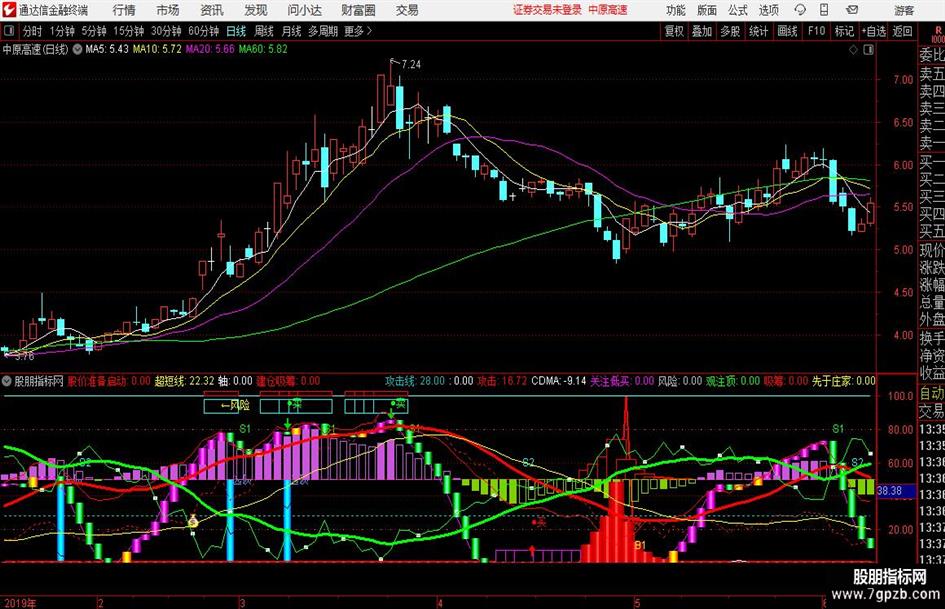Image resolution: width=945 pixels, height=609 pixels.
Task: Select the 日线 daily chart tab
Action: pos(236,31)
